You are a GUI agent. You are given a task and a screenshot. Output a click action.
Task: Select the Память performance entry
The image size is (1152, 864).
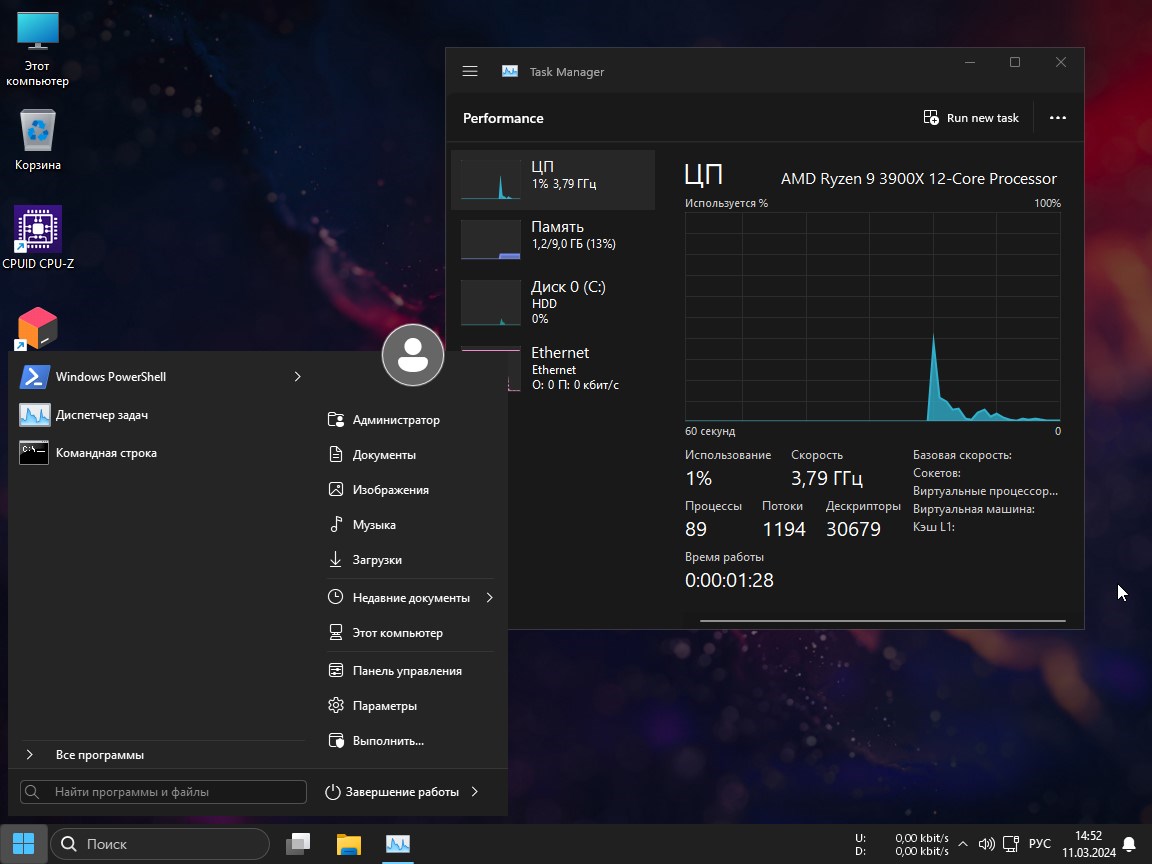552,240
